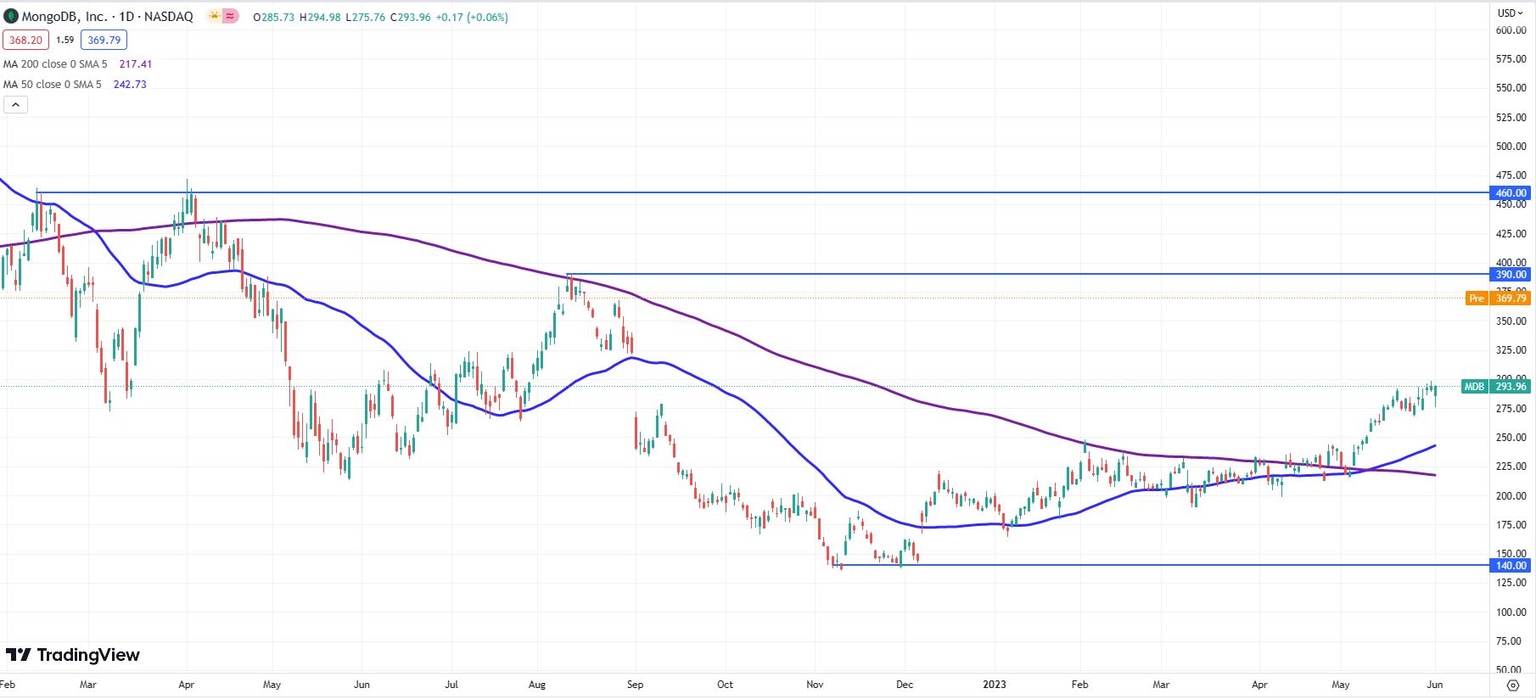Click the Jul label on time axis
1536x698 pixels.
450,685
